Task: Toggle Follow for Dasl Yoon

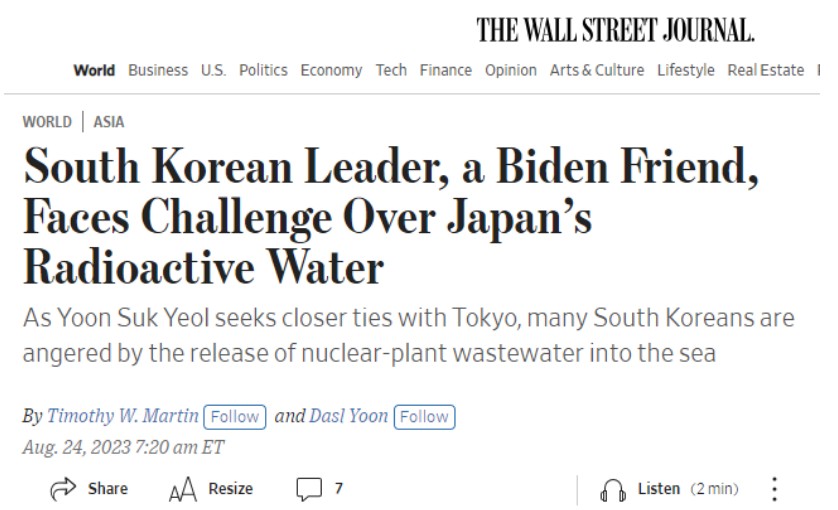Action: [424, 416]
